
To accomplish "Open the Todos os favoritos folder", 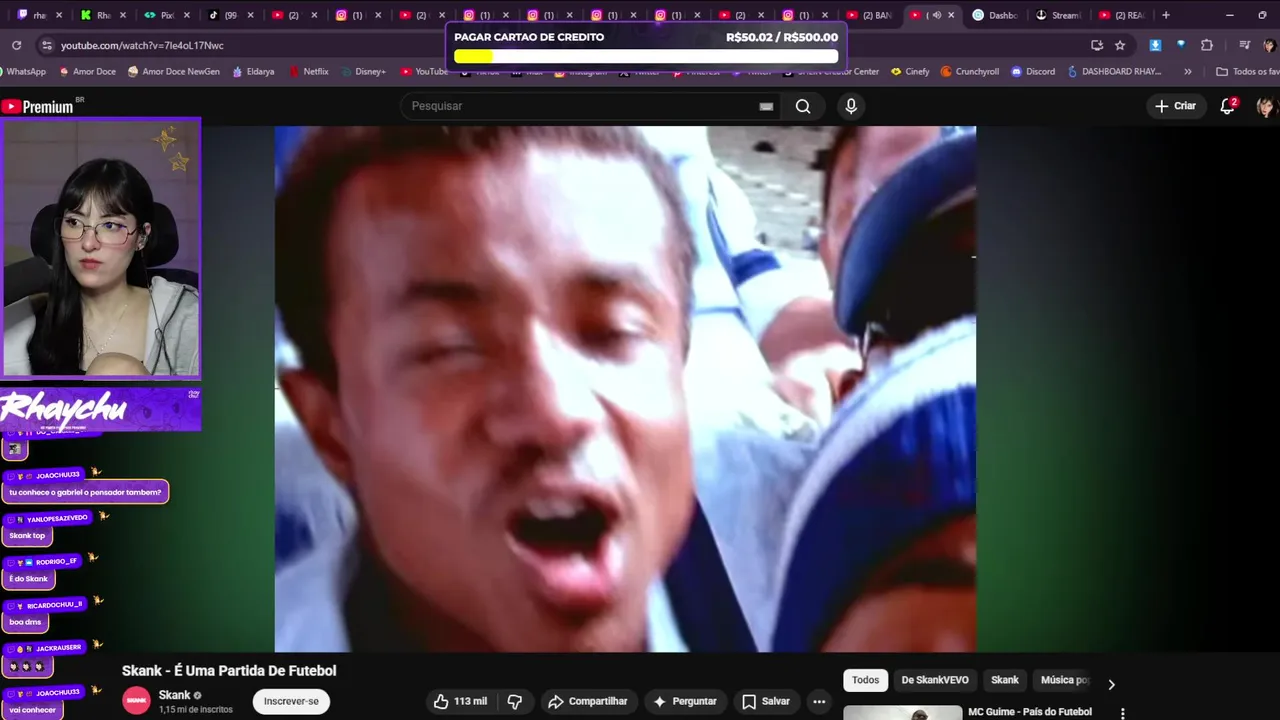I will [1246, 72].
